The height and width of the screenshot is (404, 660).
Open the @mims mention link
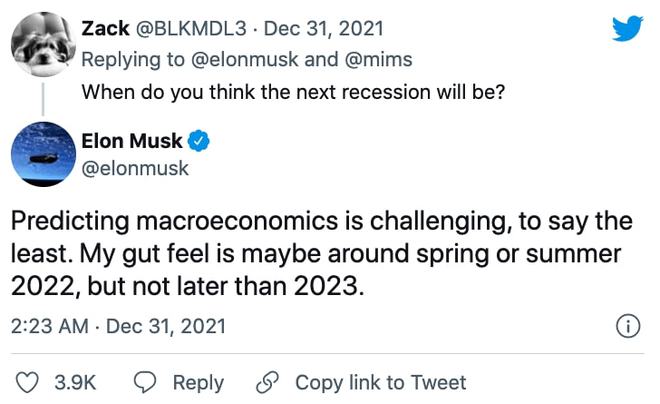[x=378, y=59]
